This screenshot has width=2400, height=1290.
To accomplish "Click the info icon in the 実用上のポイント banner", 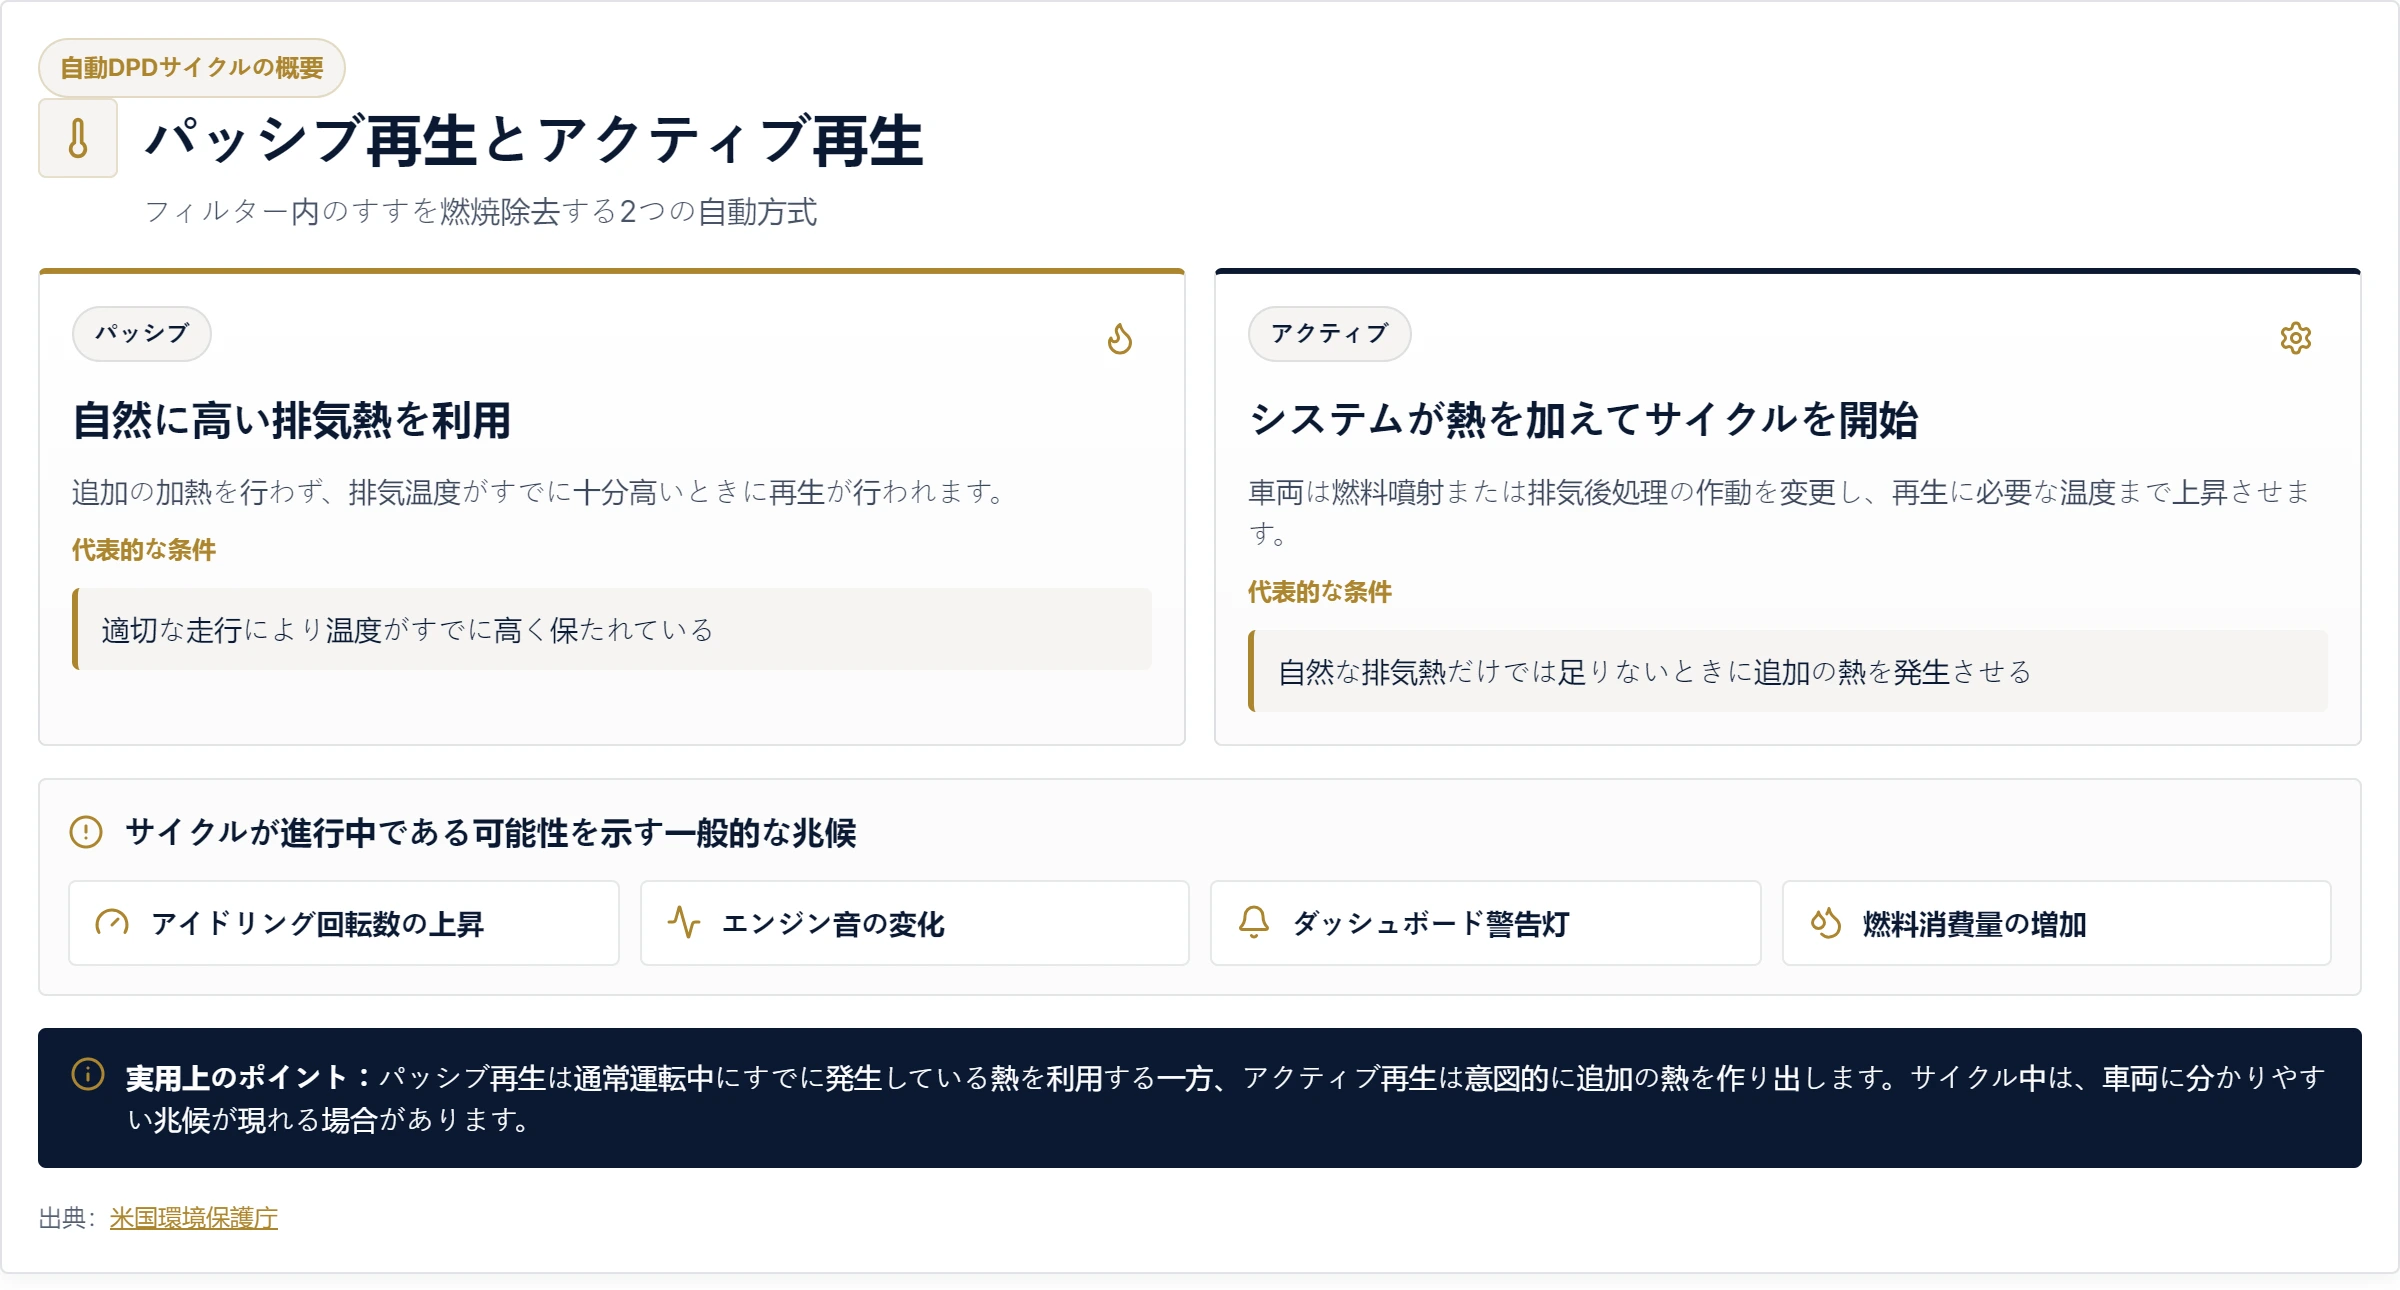I will tap(88, 1075).
